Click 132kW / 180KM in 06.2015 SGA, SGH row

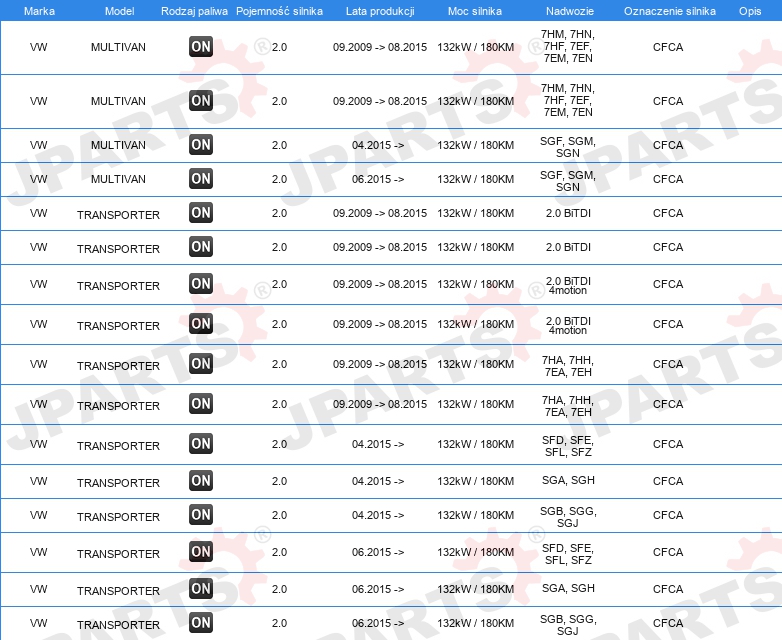[476, 589]
